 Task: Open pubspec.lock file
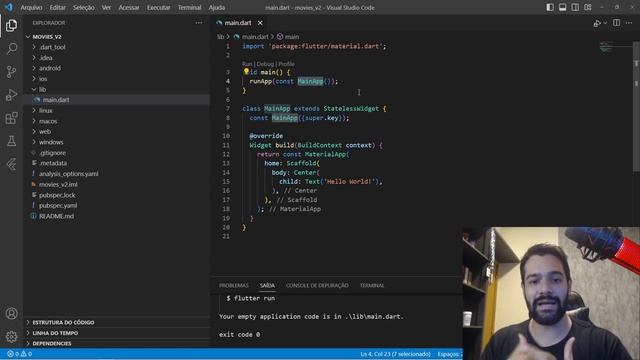click(116, 195)
